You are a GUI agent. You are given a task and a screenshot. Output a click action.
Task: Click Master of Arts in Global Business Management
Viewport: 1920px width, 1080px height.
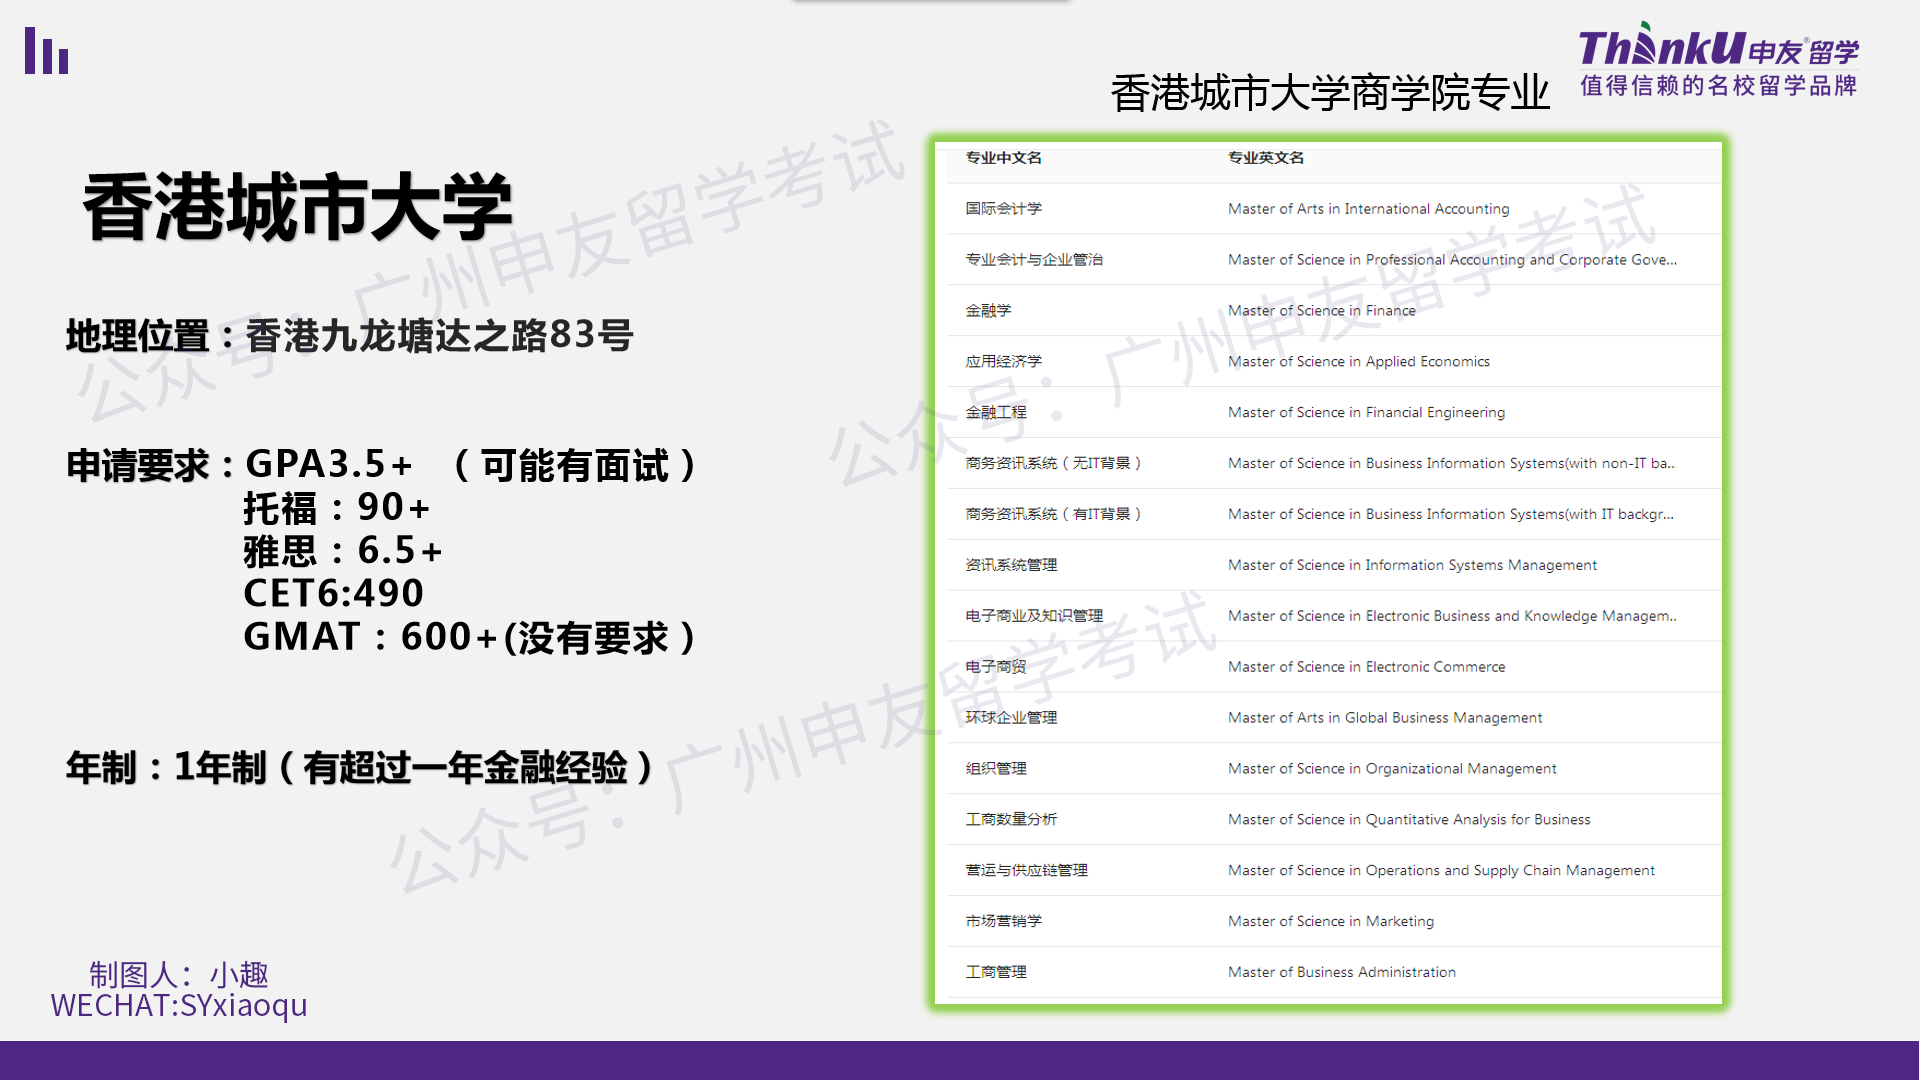click(1385, 718)
